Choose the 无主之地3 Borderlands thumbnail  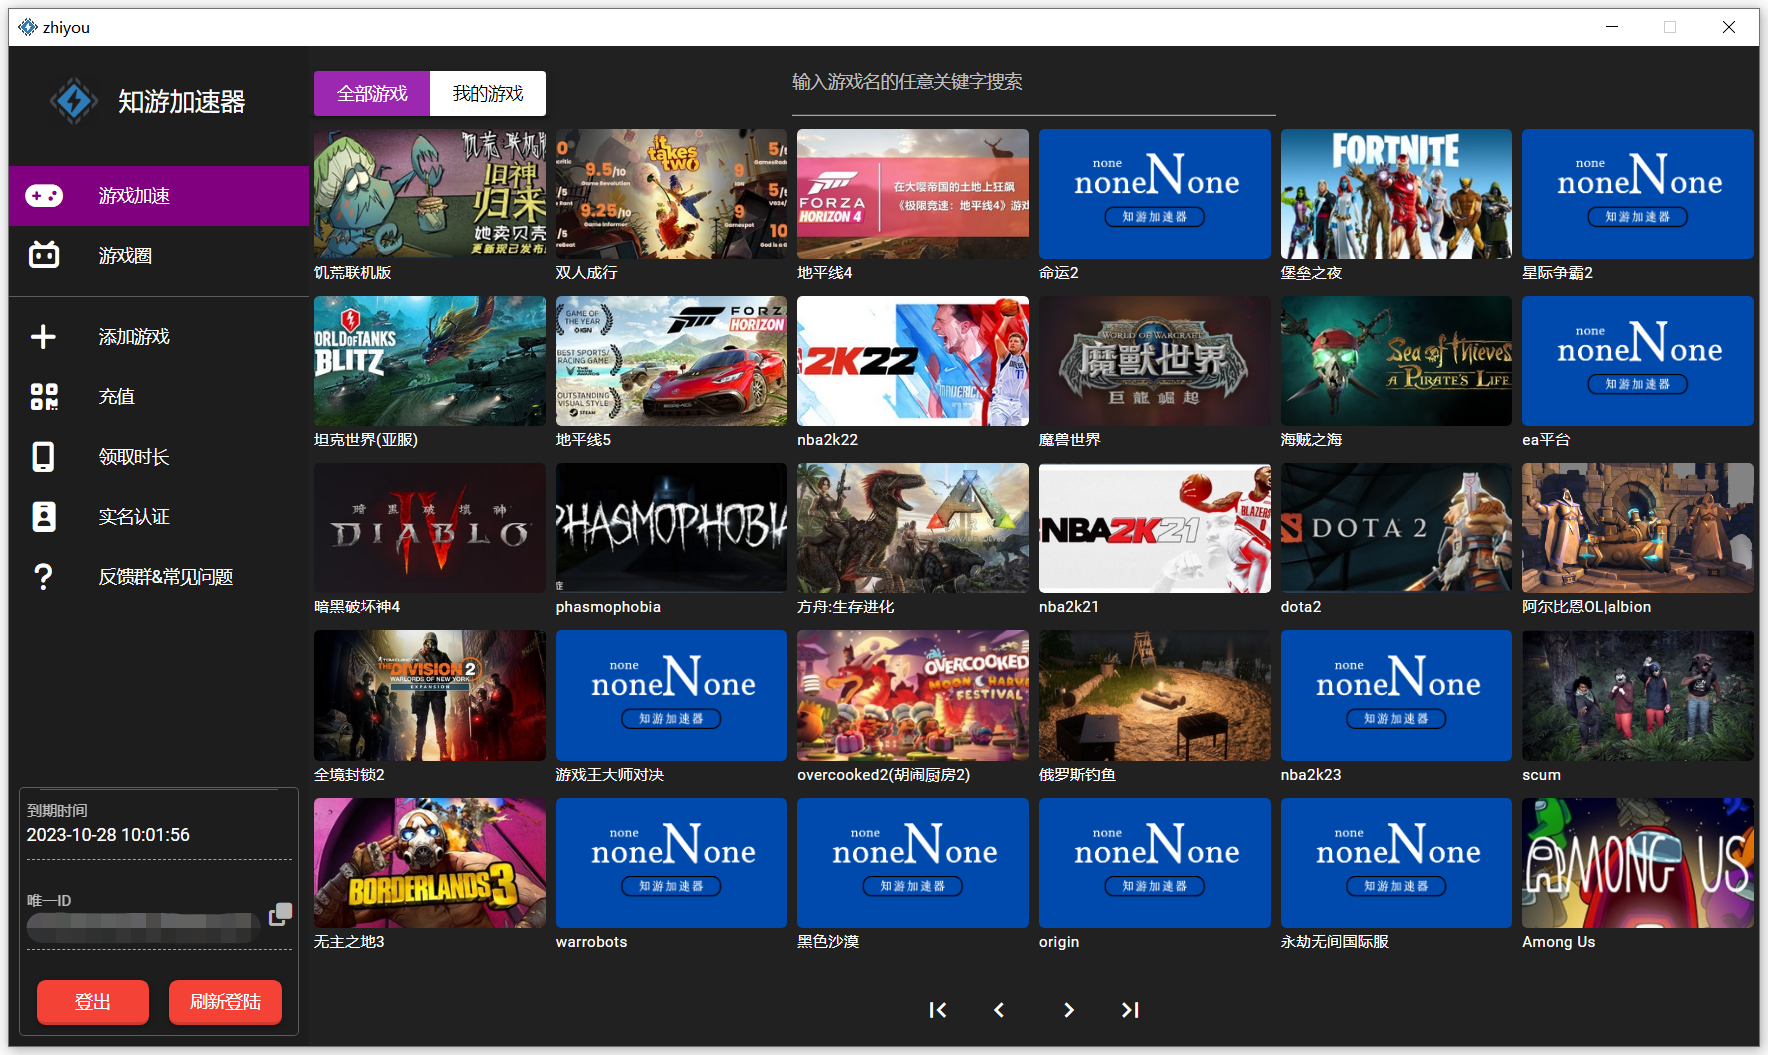430,863
